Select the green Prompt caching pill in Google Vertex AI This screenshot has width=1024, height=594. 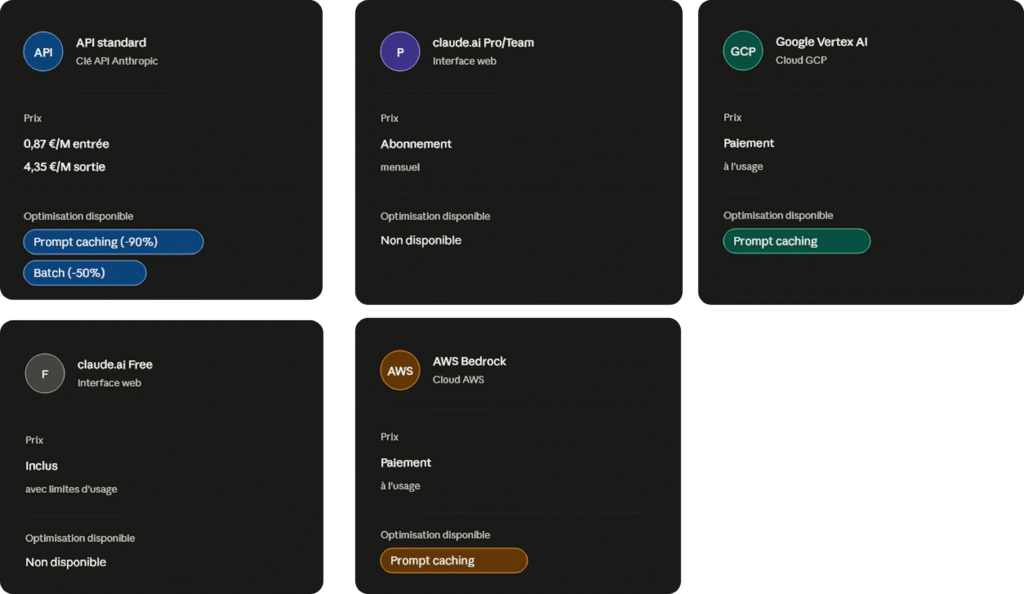click(x=797, y=241)
